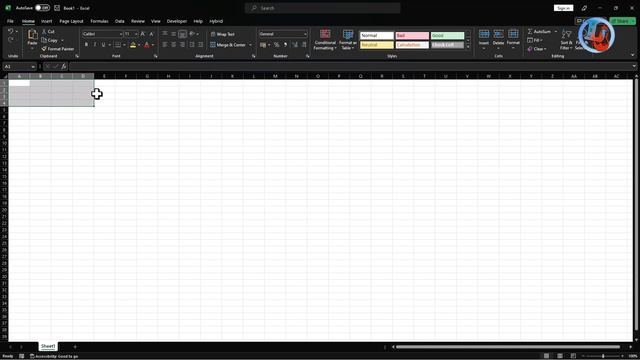
Task: Apply cell borders icon
Action: tap(118, 45)
